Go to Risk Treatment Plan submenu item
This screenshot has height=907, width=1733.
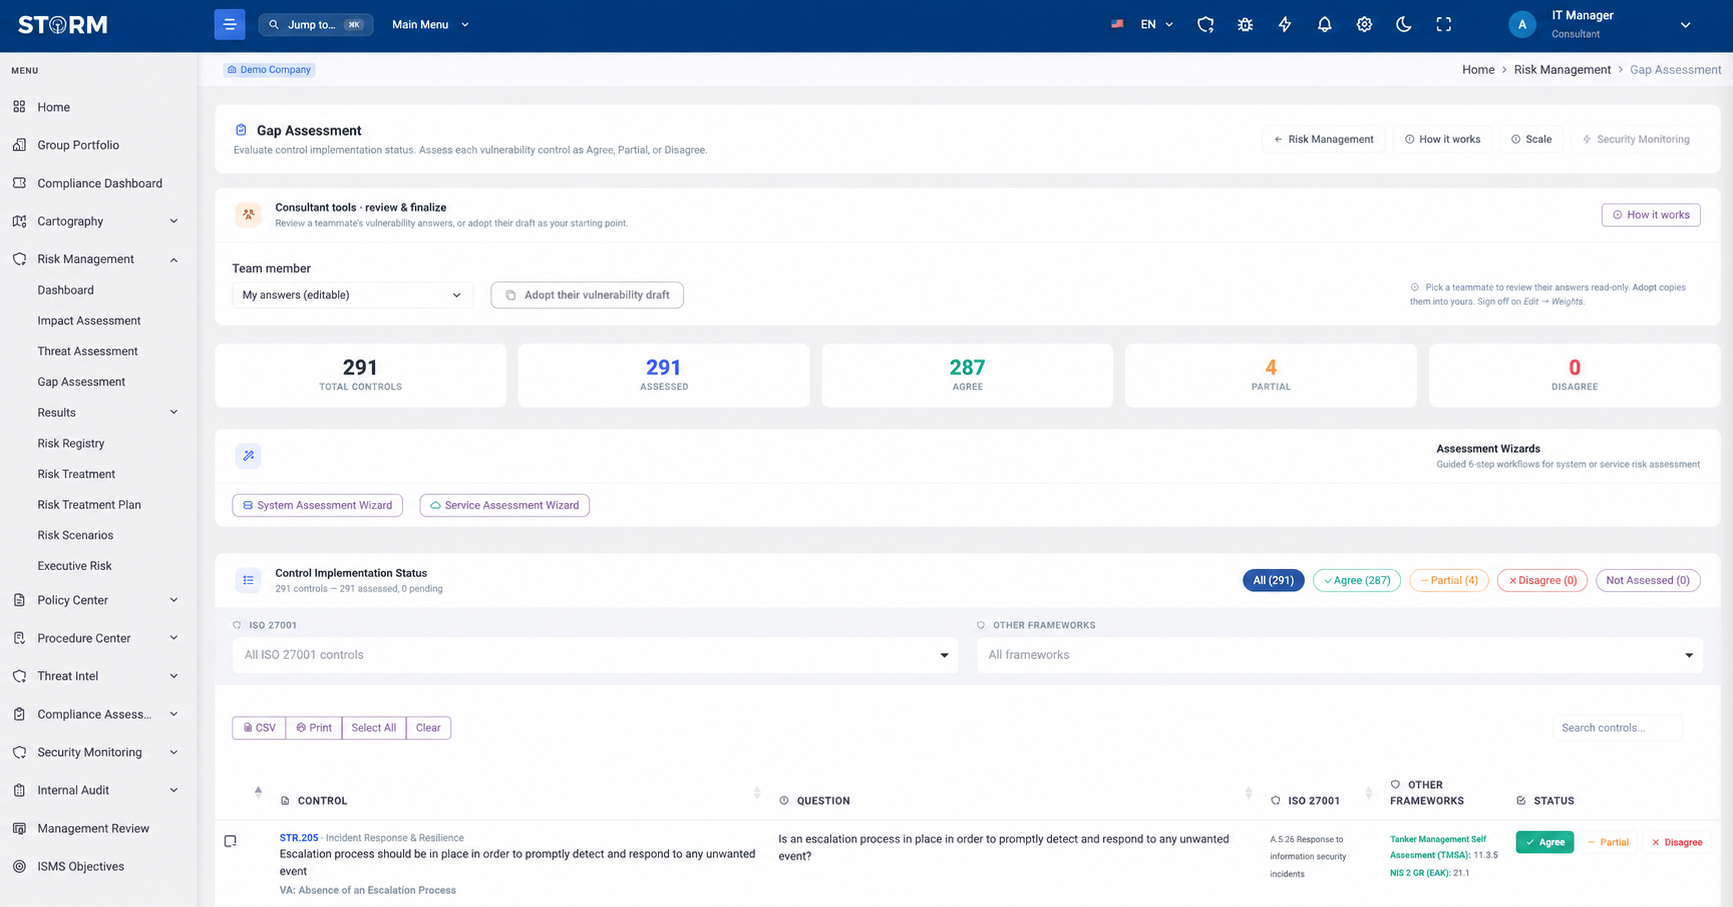(x=89, y=504)
